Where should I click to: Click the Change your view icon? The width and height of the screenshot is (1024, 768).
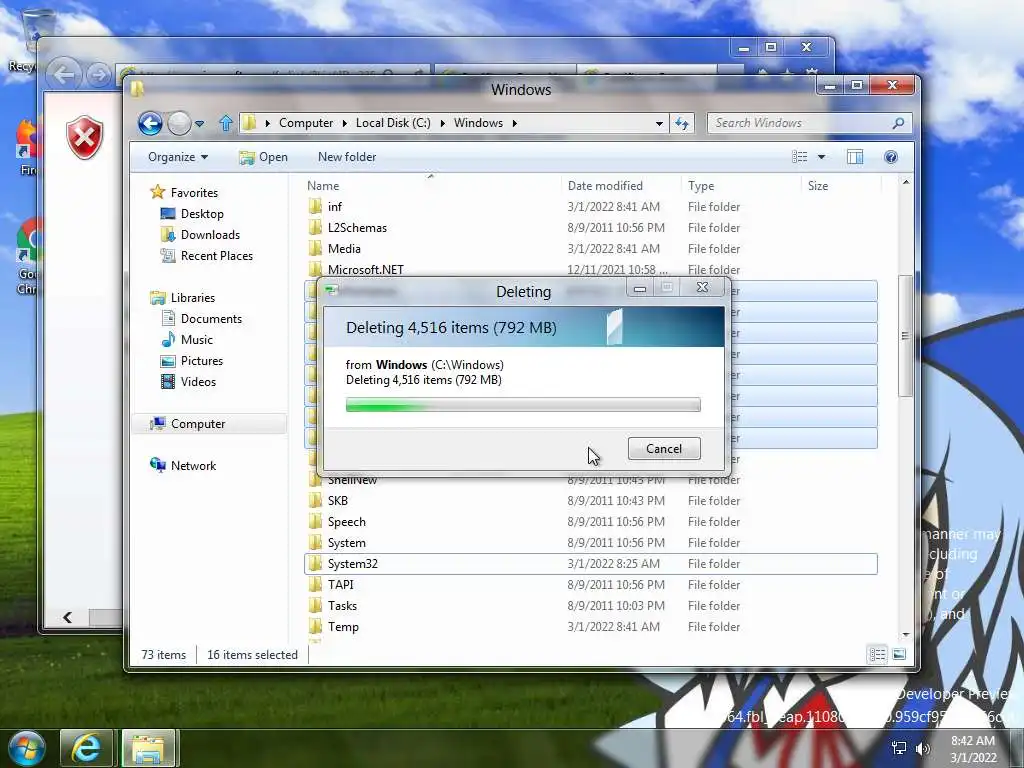point(800,157)
